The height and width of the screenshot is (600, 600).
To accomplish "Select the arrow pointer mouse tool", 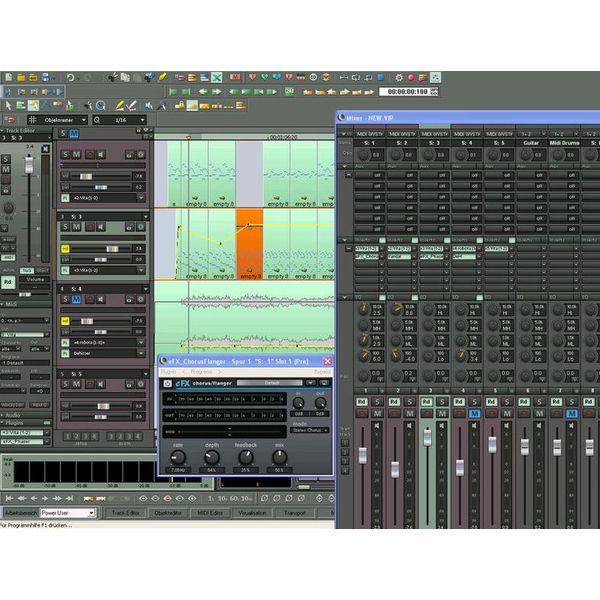I will pyautogui.click(x=8, y=104).
